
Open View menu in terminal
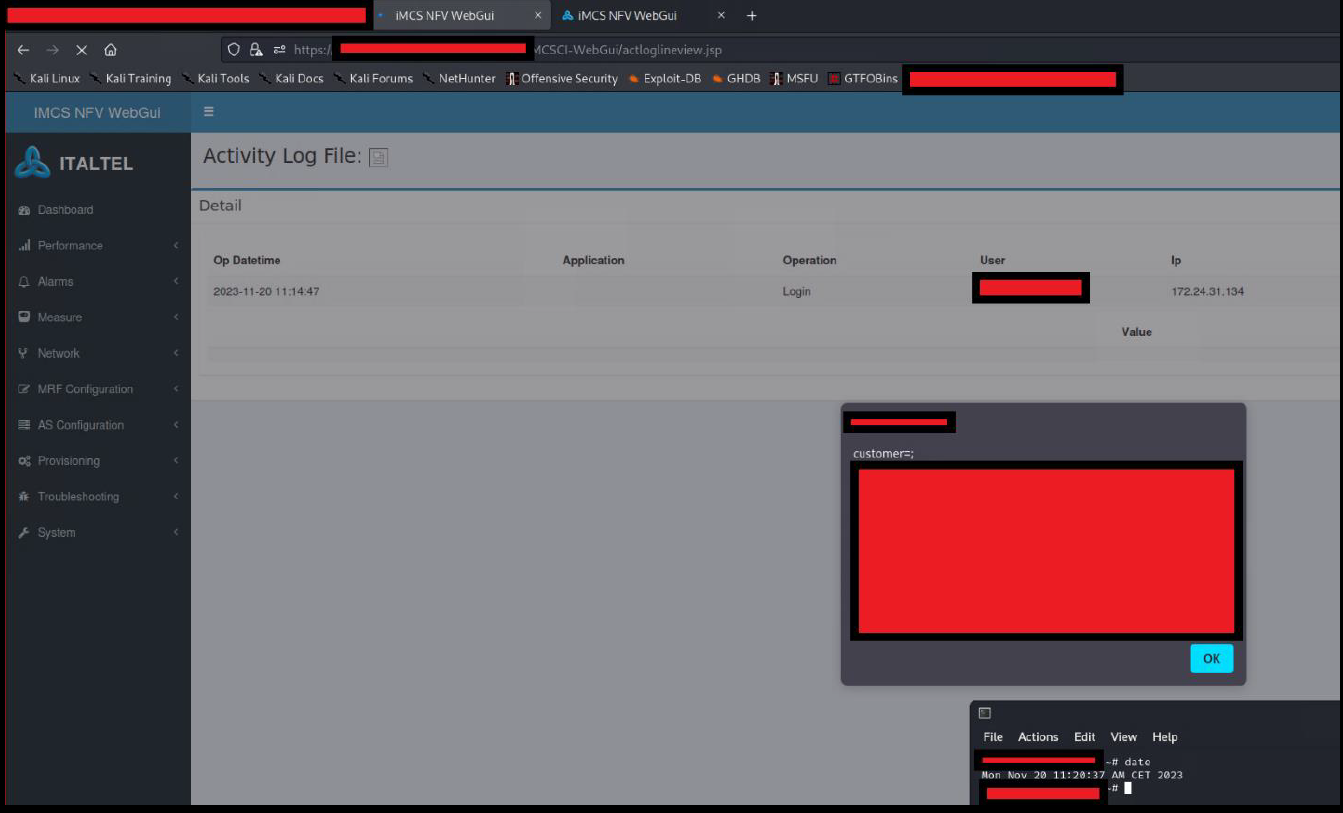(x=1124, y=737)
